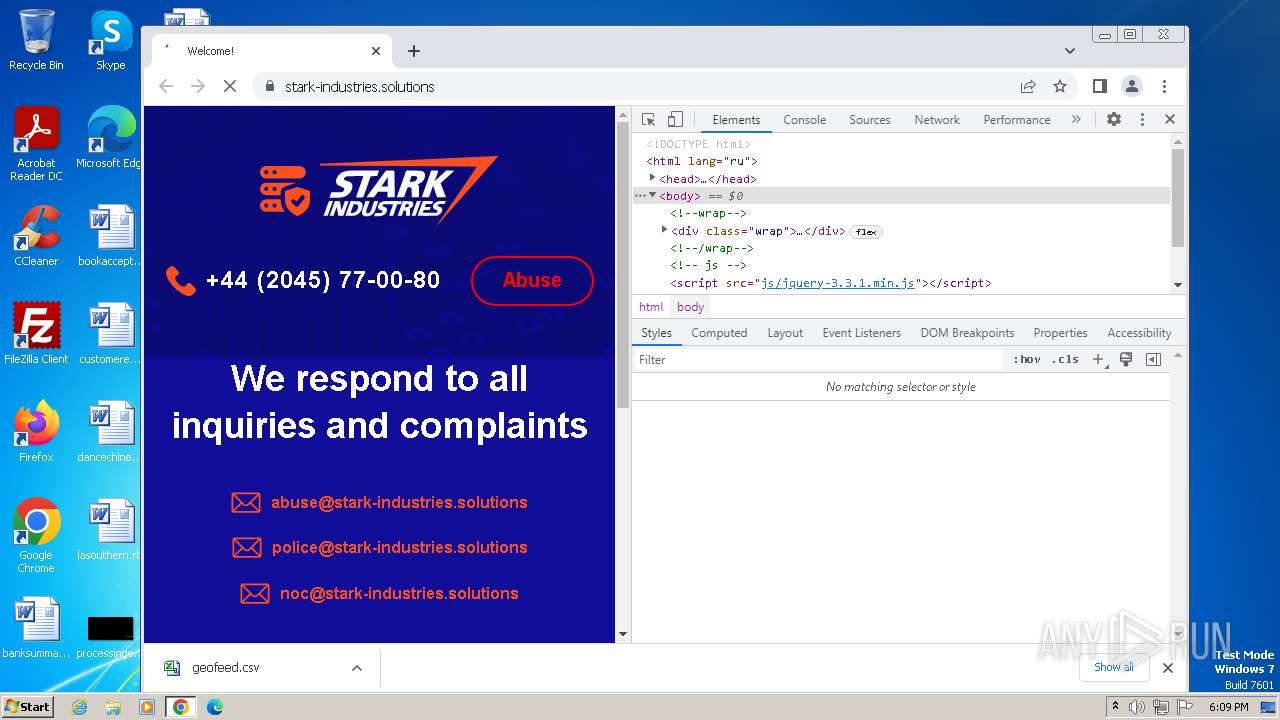Click noc@stark-industries.solutions email link

pyautogui.click(x=399, y=594)
